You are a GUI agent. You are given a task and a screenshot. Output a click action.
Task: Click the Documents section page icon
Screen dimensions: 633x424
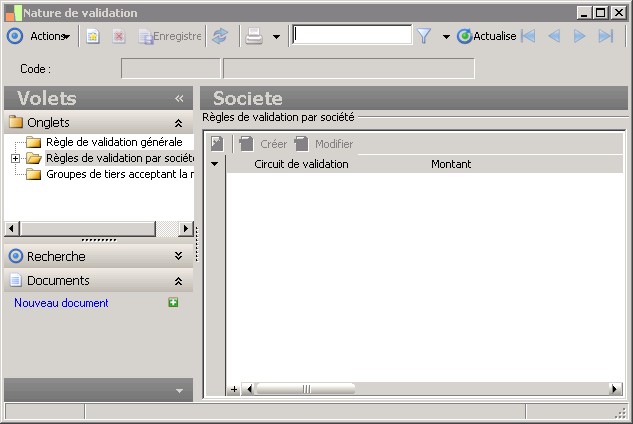click(16, 280)
